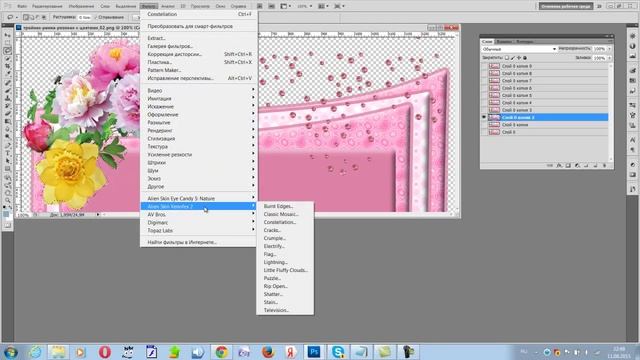Click the link layers icon
This screenshot has width=640, height=360.
click(550, 166)
